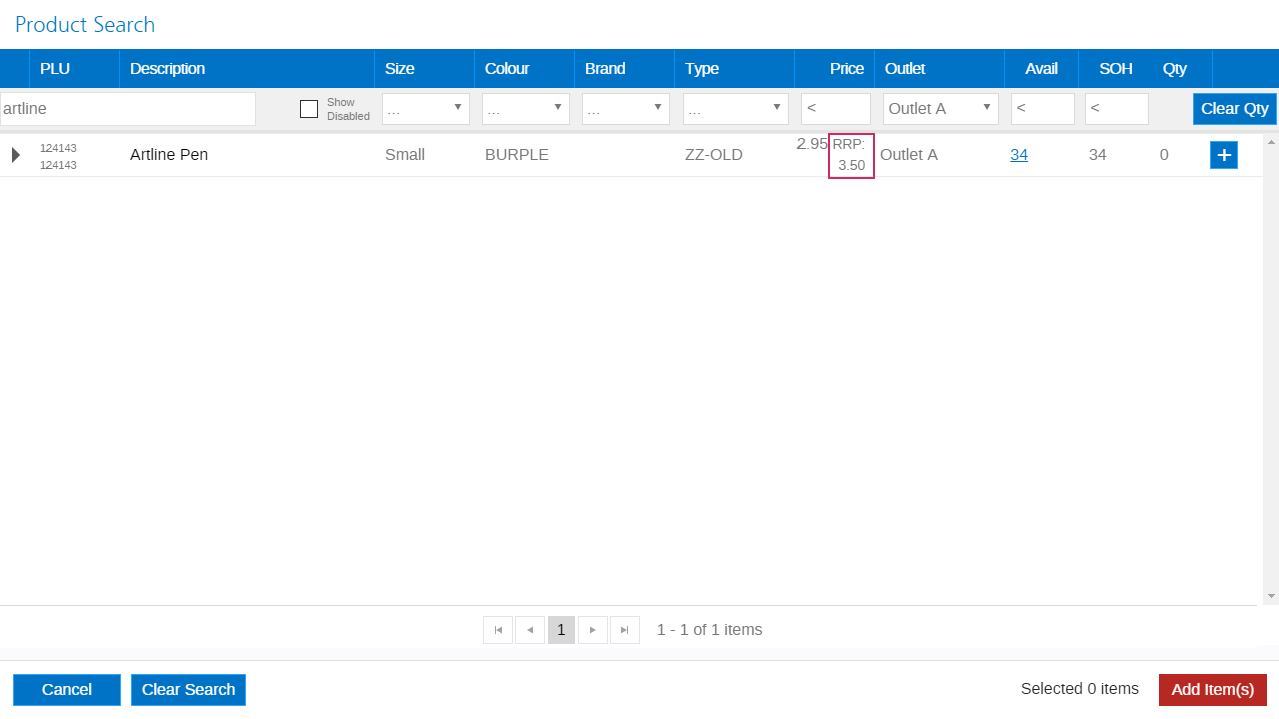
Task: Select page 1 in pager
Action: (561, 630)
